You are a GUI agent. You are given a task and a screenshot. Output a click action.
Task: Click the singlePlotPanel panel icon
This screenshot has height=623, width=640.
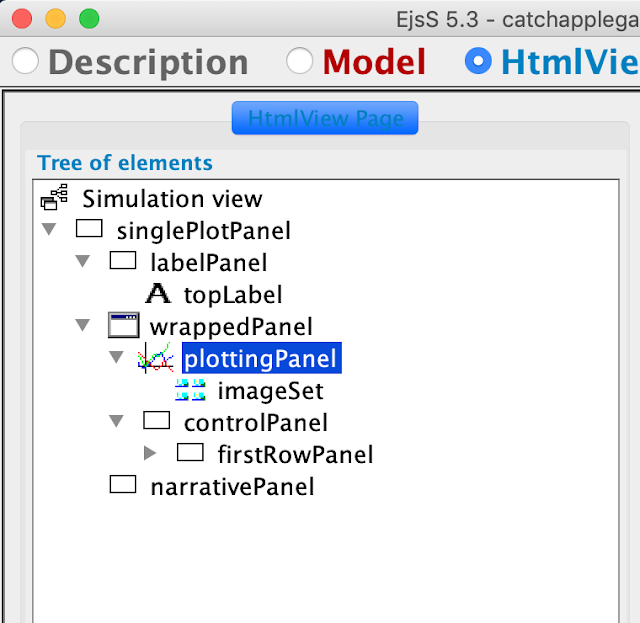(x=90, y=230)
